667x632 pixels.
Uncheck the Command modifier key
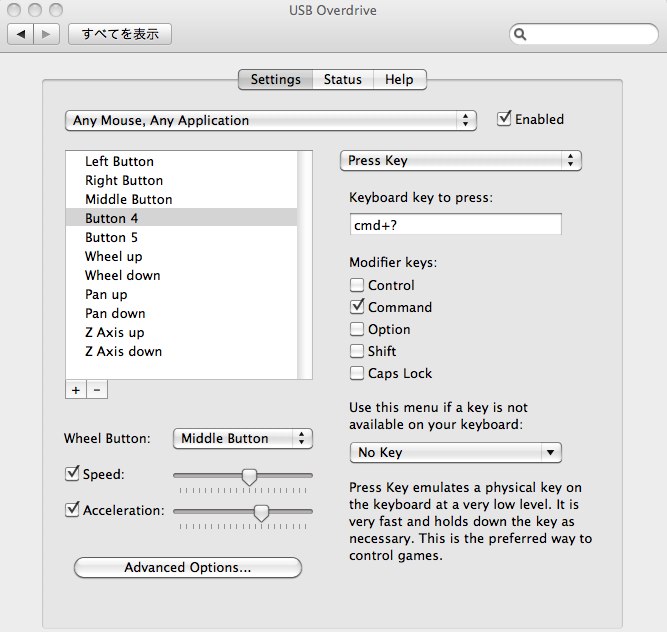point(357,307)
